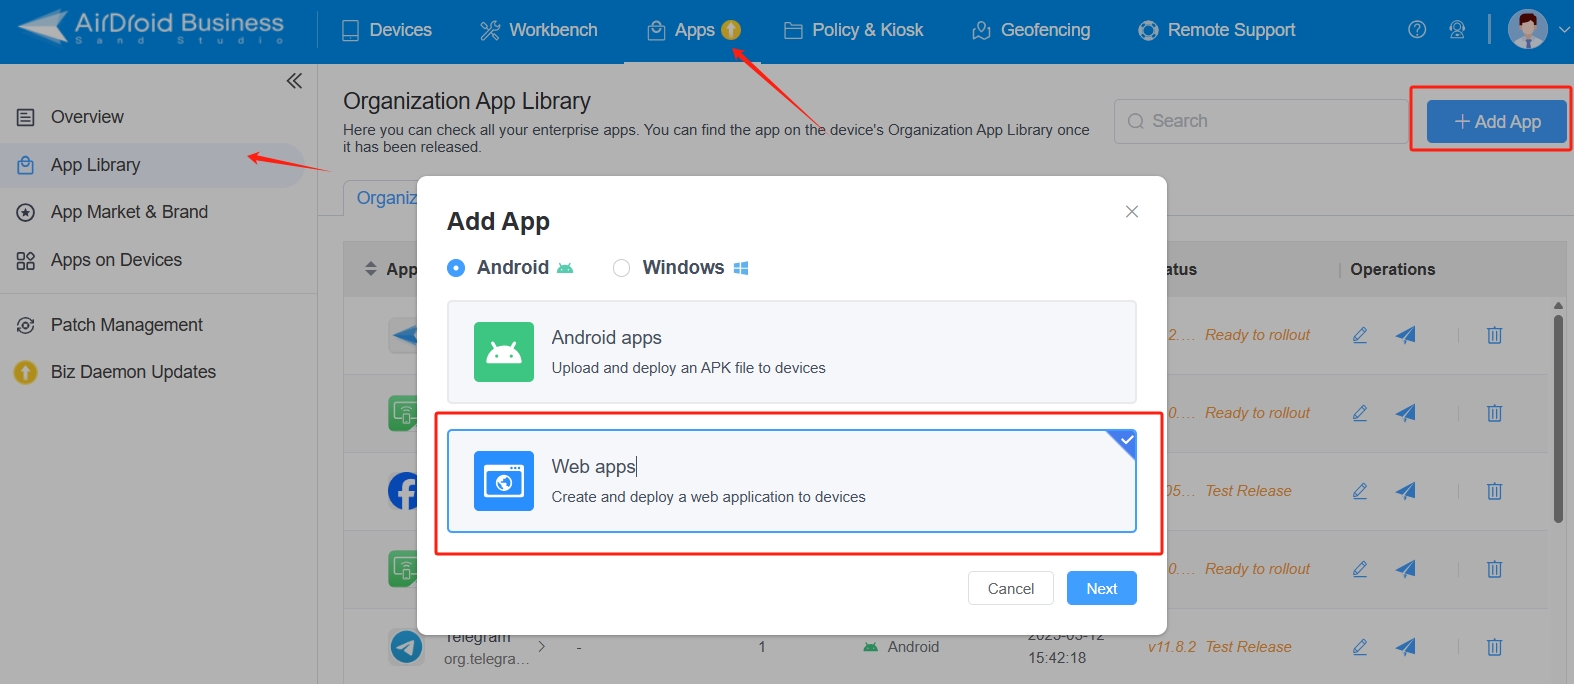The width and height of the screenshot is (1574, 684).
Task: Click the Add App button
Action: point(1497,121)
